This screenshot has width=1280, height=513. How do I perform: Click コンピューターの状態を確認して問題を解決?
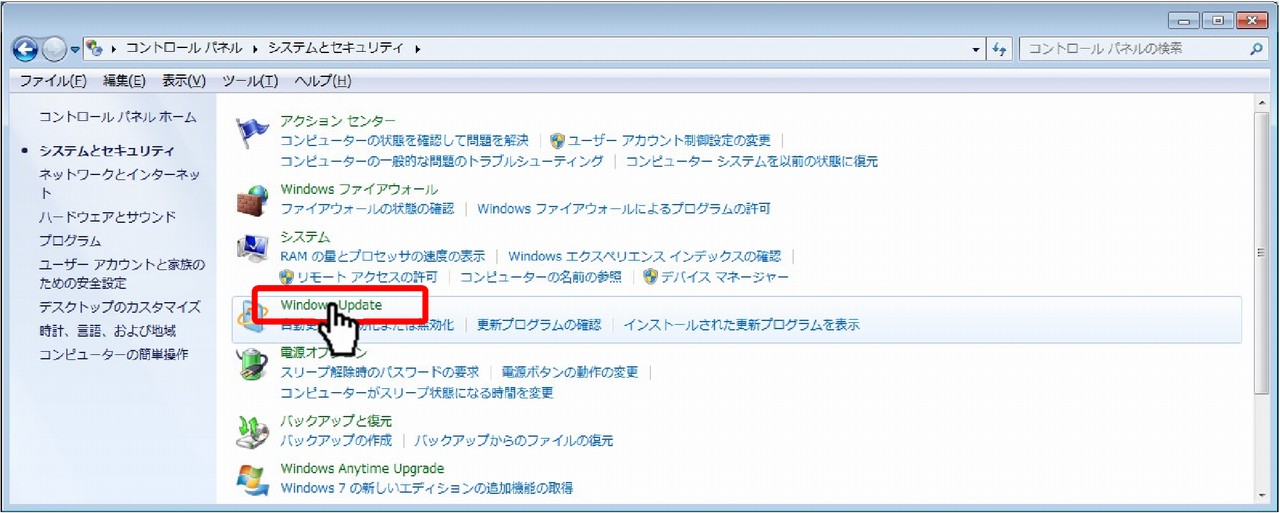pyautogui.click(x=405, y=141)
